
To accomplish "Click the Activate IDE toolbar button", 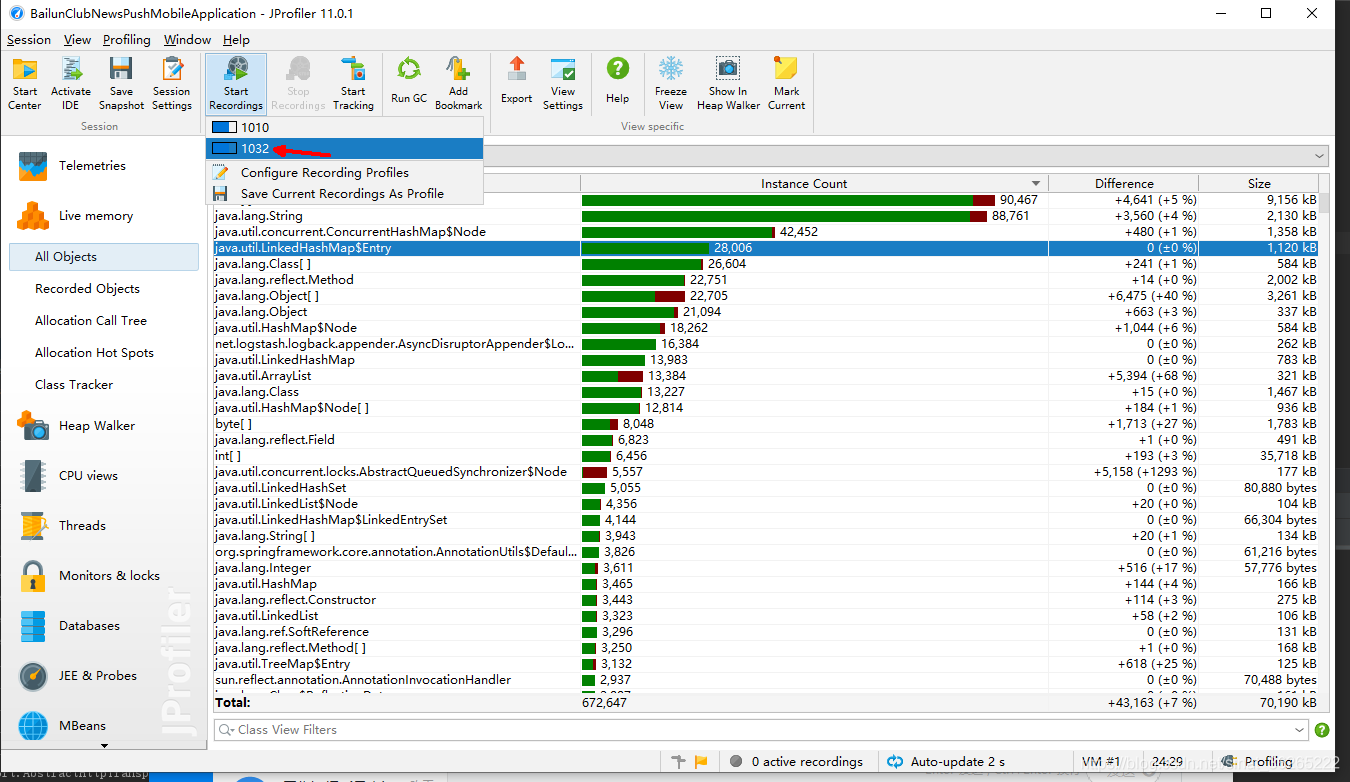I will coord(71,83).
